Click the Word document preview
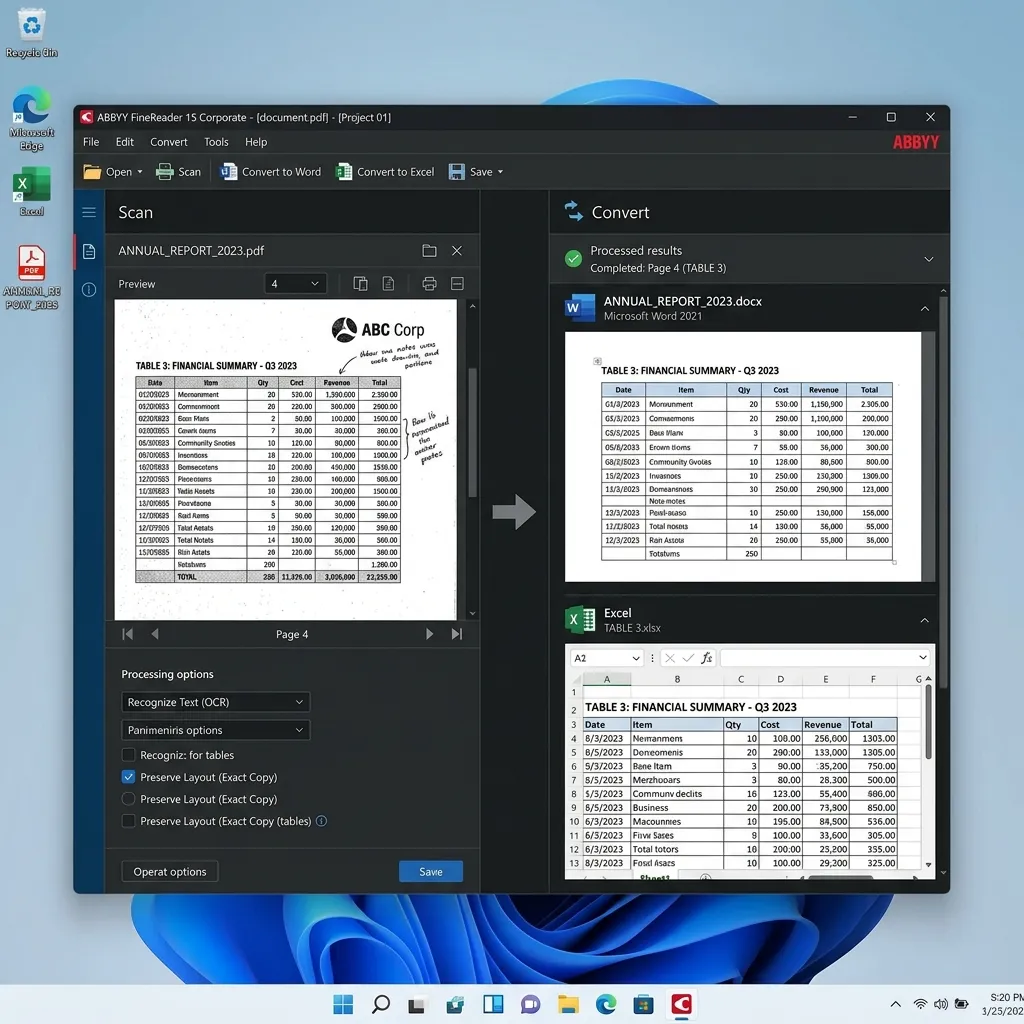The image size is (1024, 1024). coord(743,456)
